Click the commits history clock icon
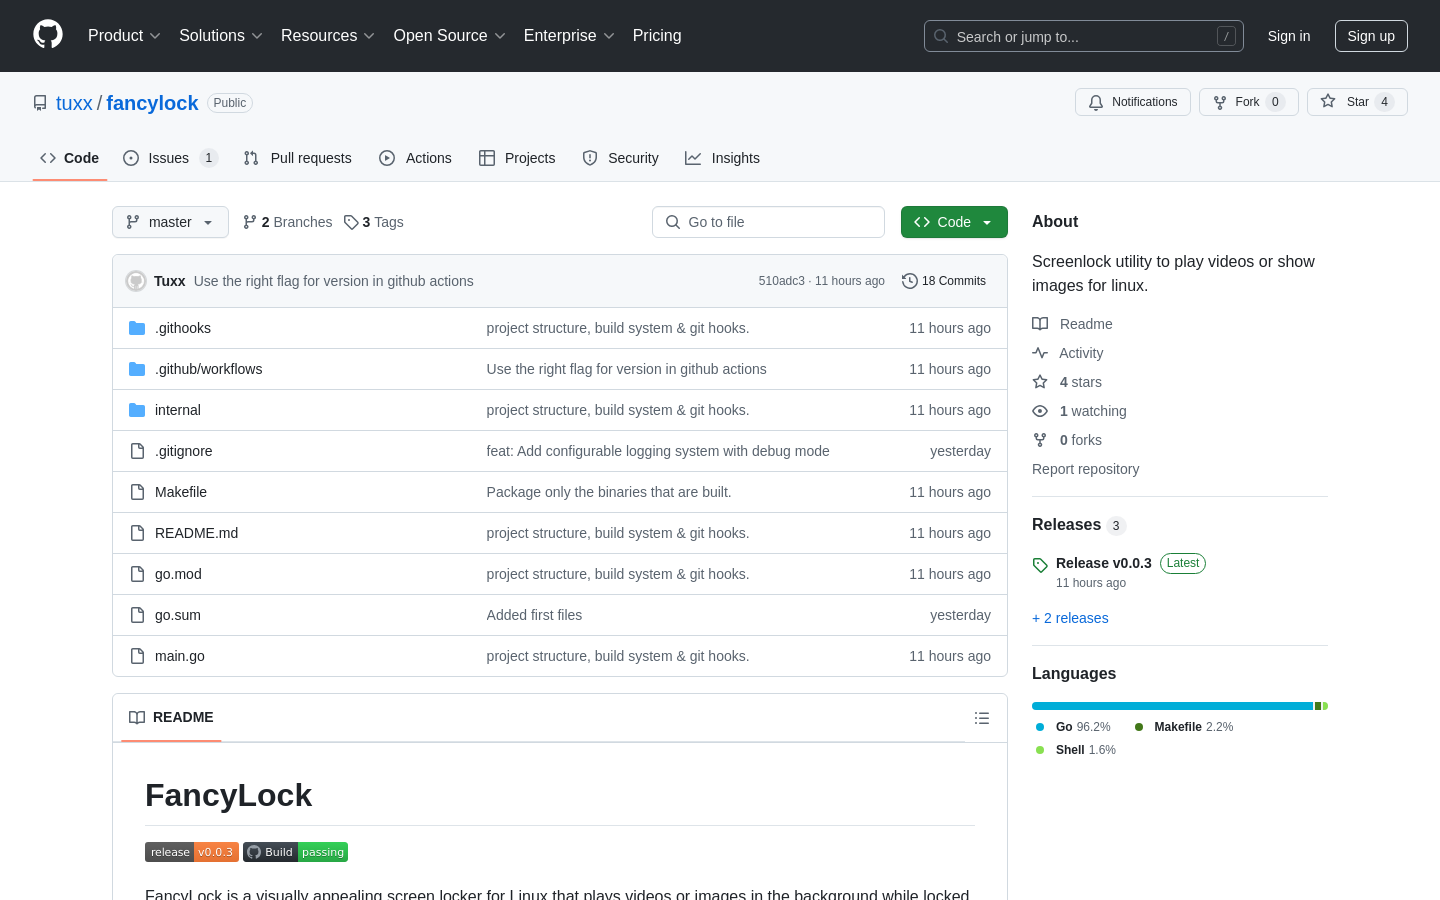Viewport: 1440px width, 900px height. tap(910, 281)
